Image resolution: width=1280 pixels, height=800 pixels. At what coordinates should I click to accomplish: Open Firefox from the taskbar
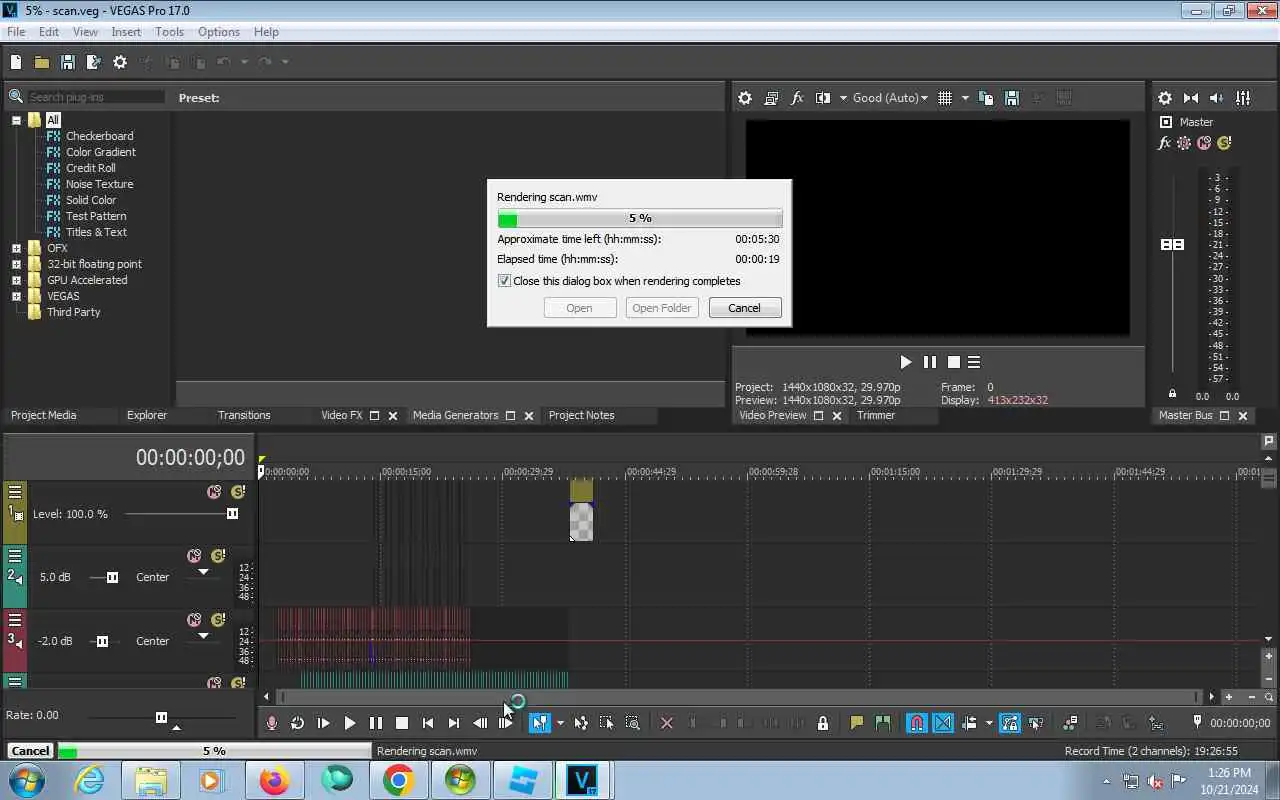click(x=274, y=780)
